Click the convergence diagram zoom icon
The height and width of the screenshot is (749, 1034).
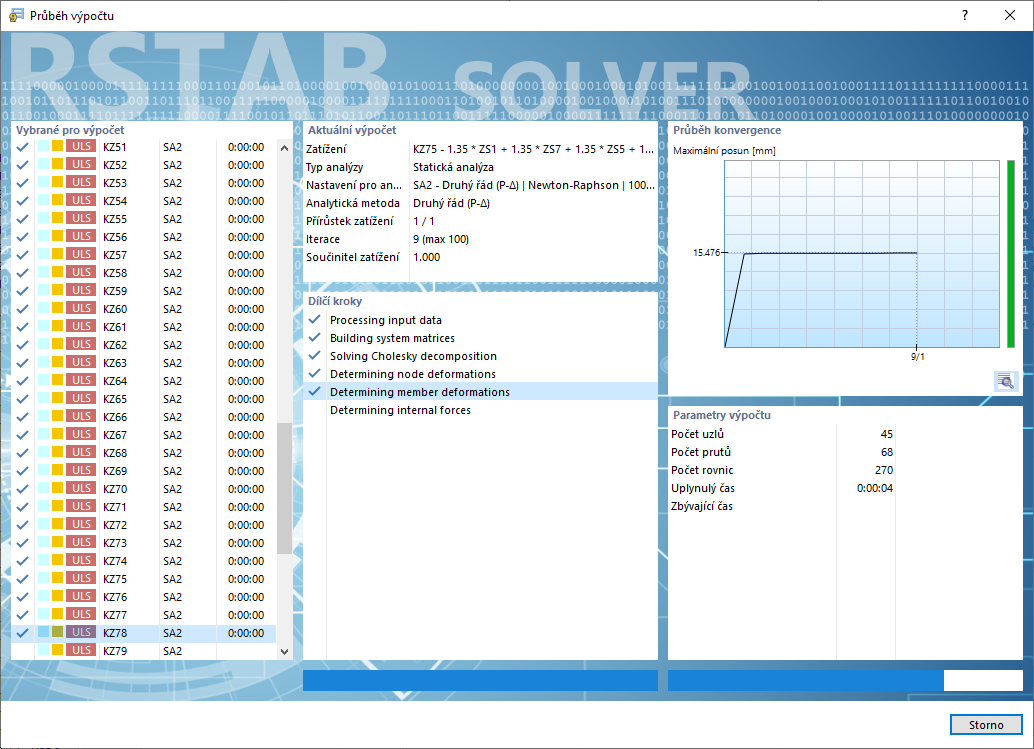1005,381
